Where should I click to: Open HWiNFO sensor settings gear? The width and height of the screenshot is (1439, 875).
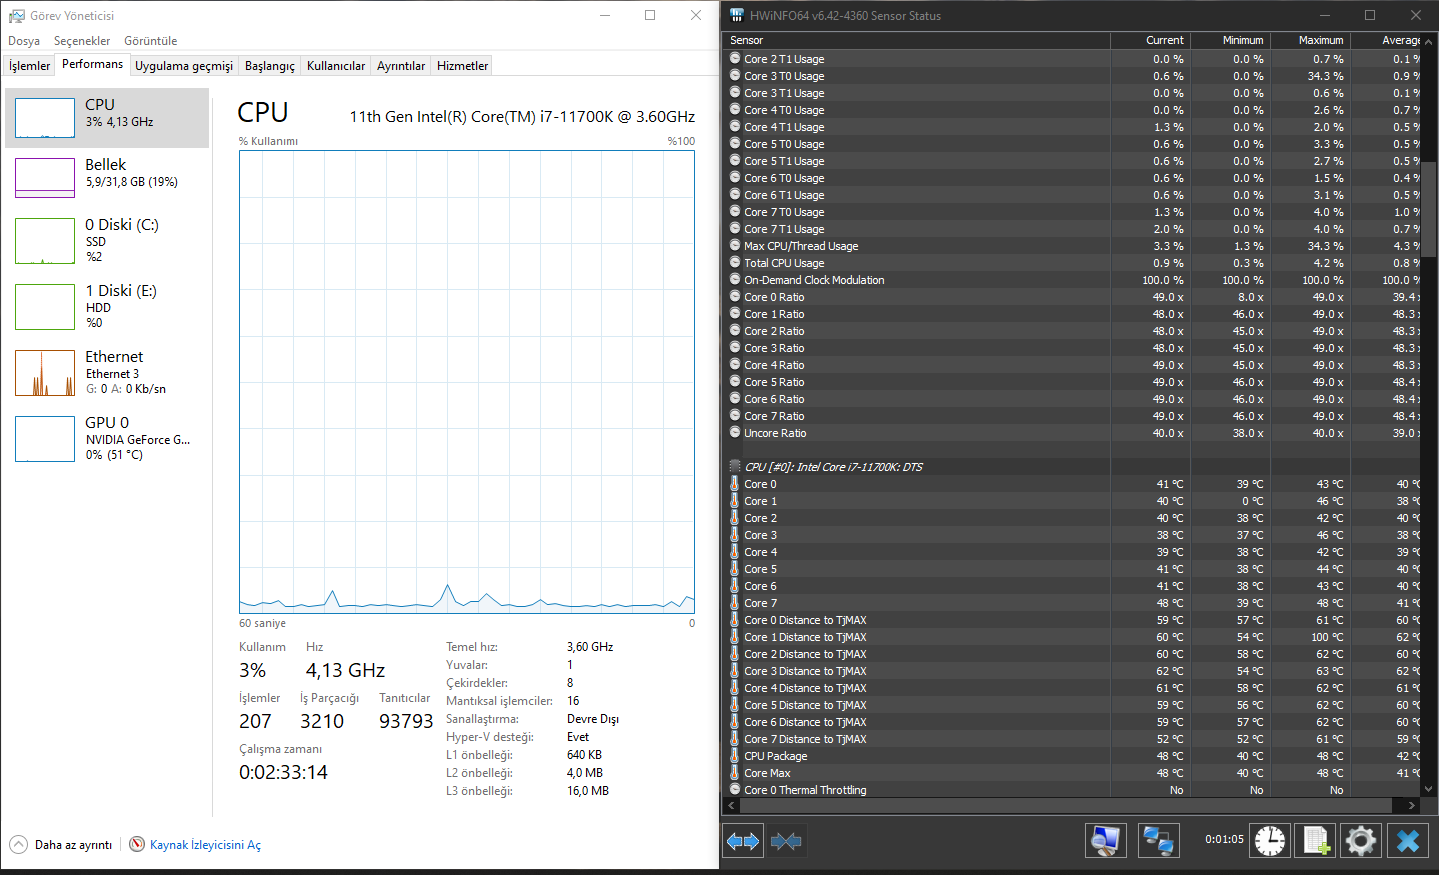1361,841
